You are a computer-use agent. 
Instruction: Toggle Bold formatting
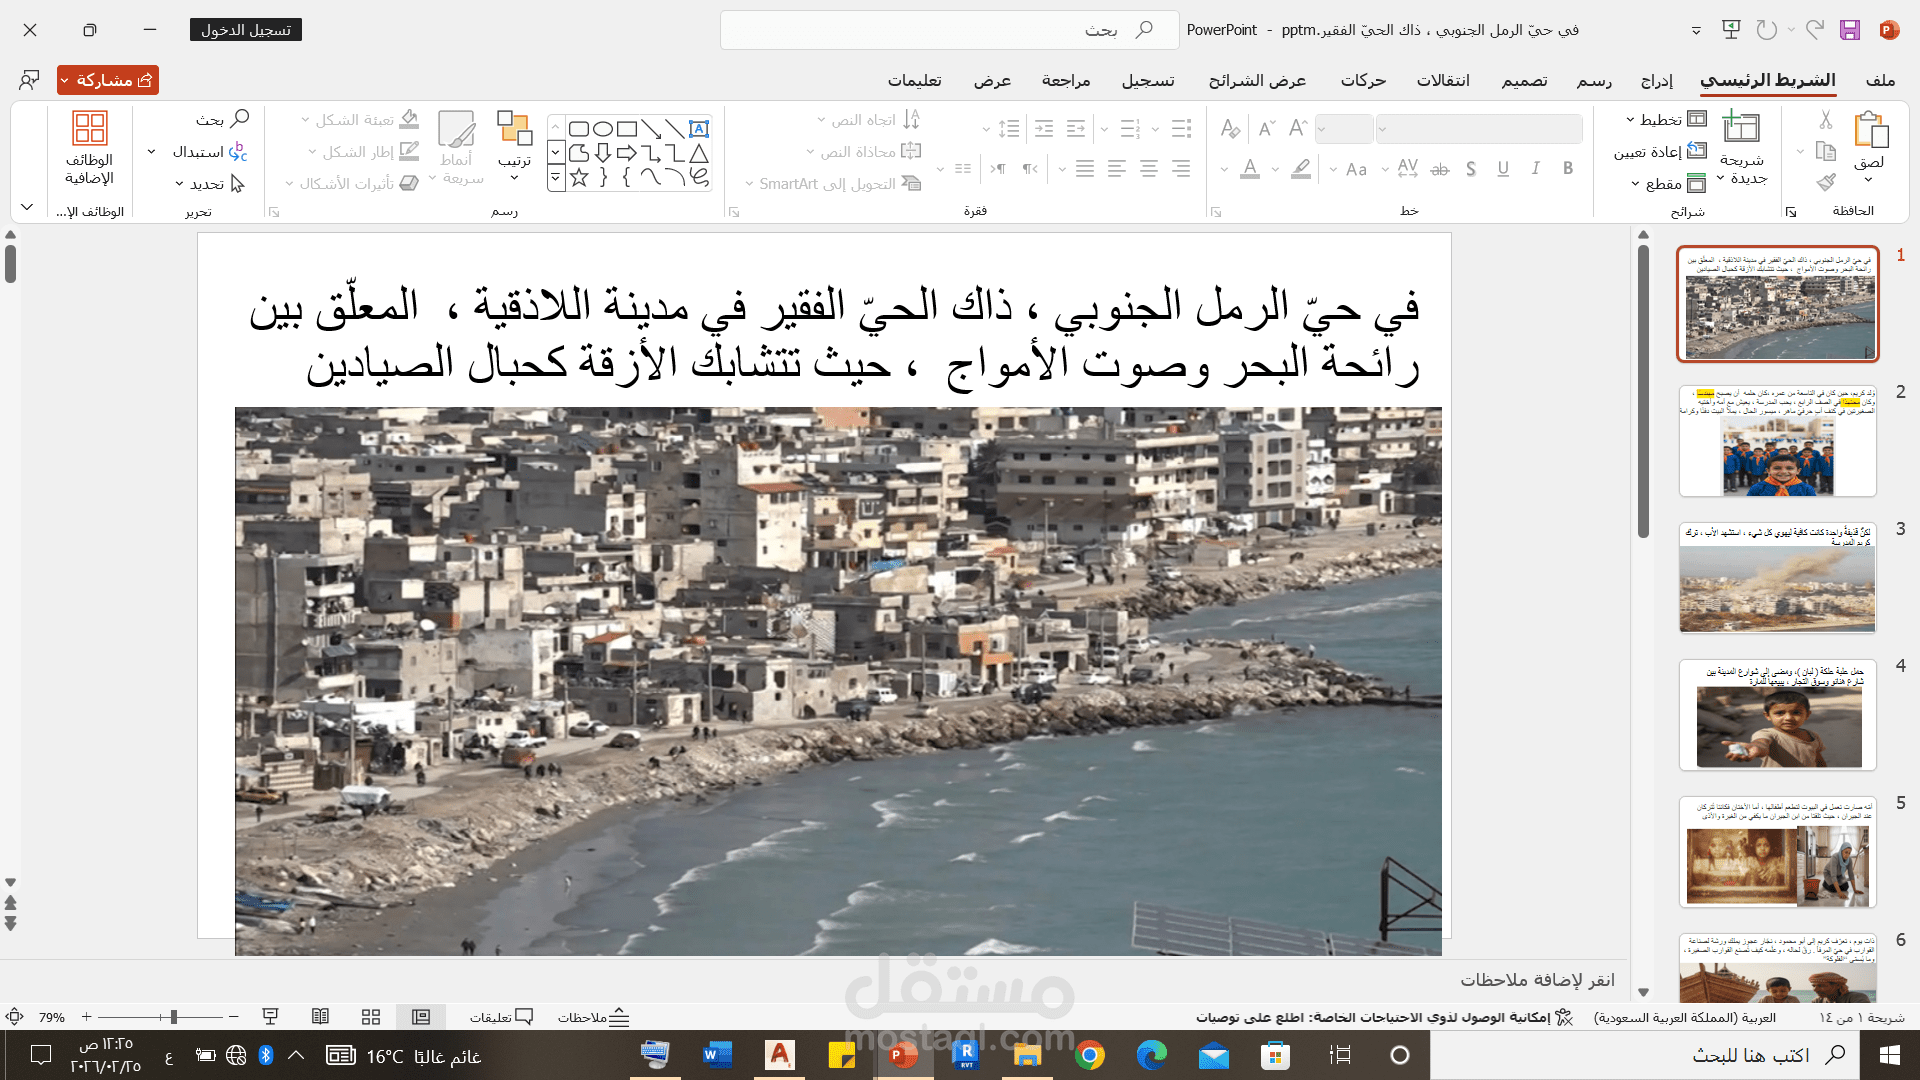pyautogui.click(x=1567, y=169)
